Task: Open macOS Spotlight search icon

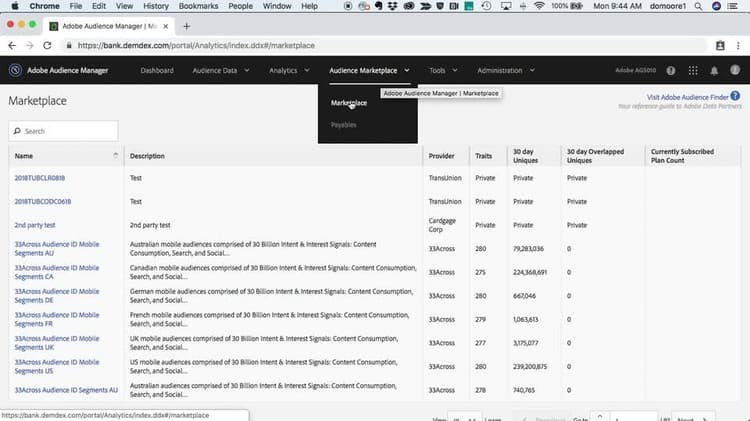Action: coord(698,6)
